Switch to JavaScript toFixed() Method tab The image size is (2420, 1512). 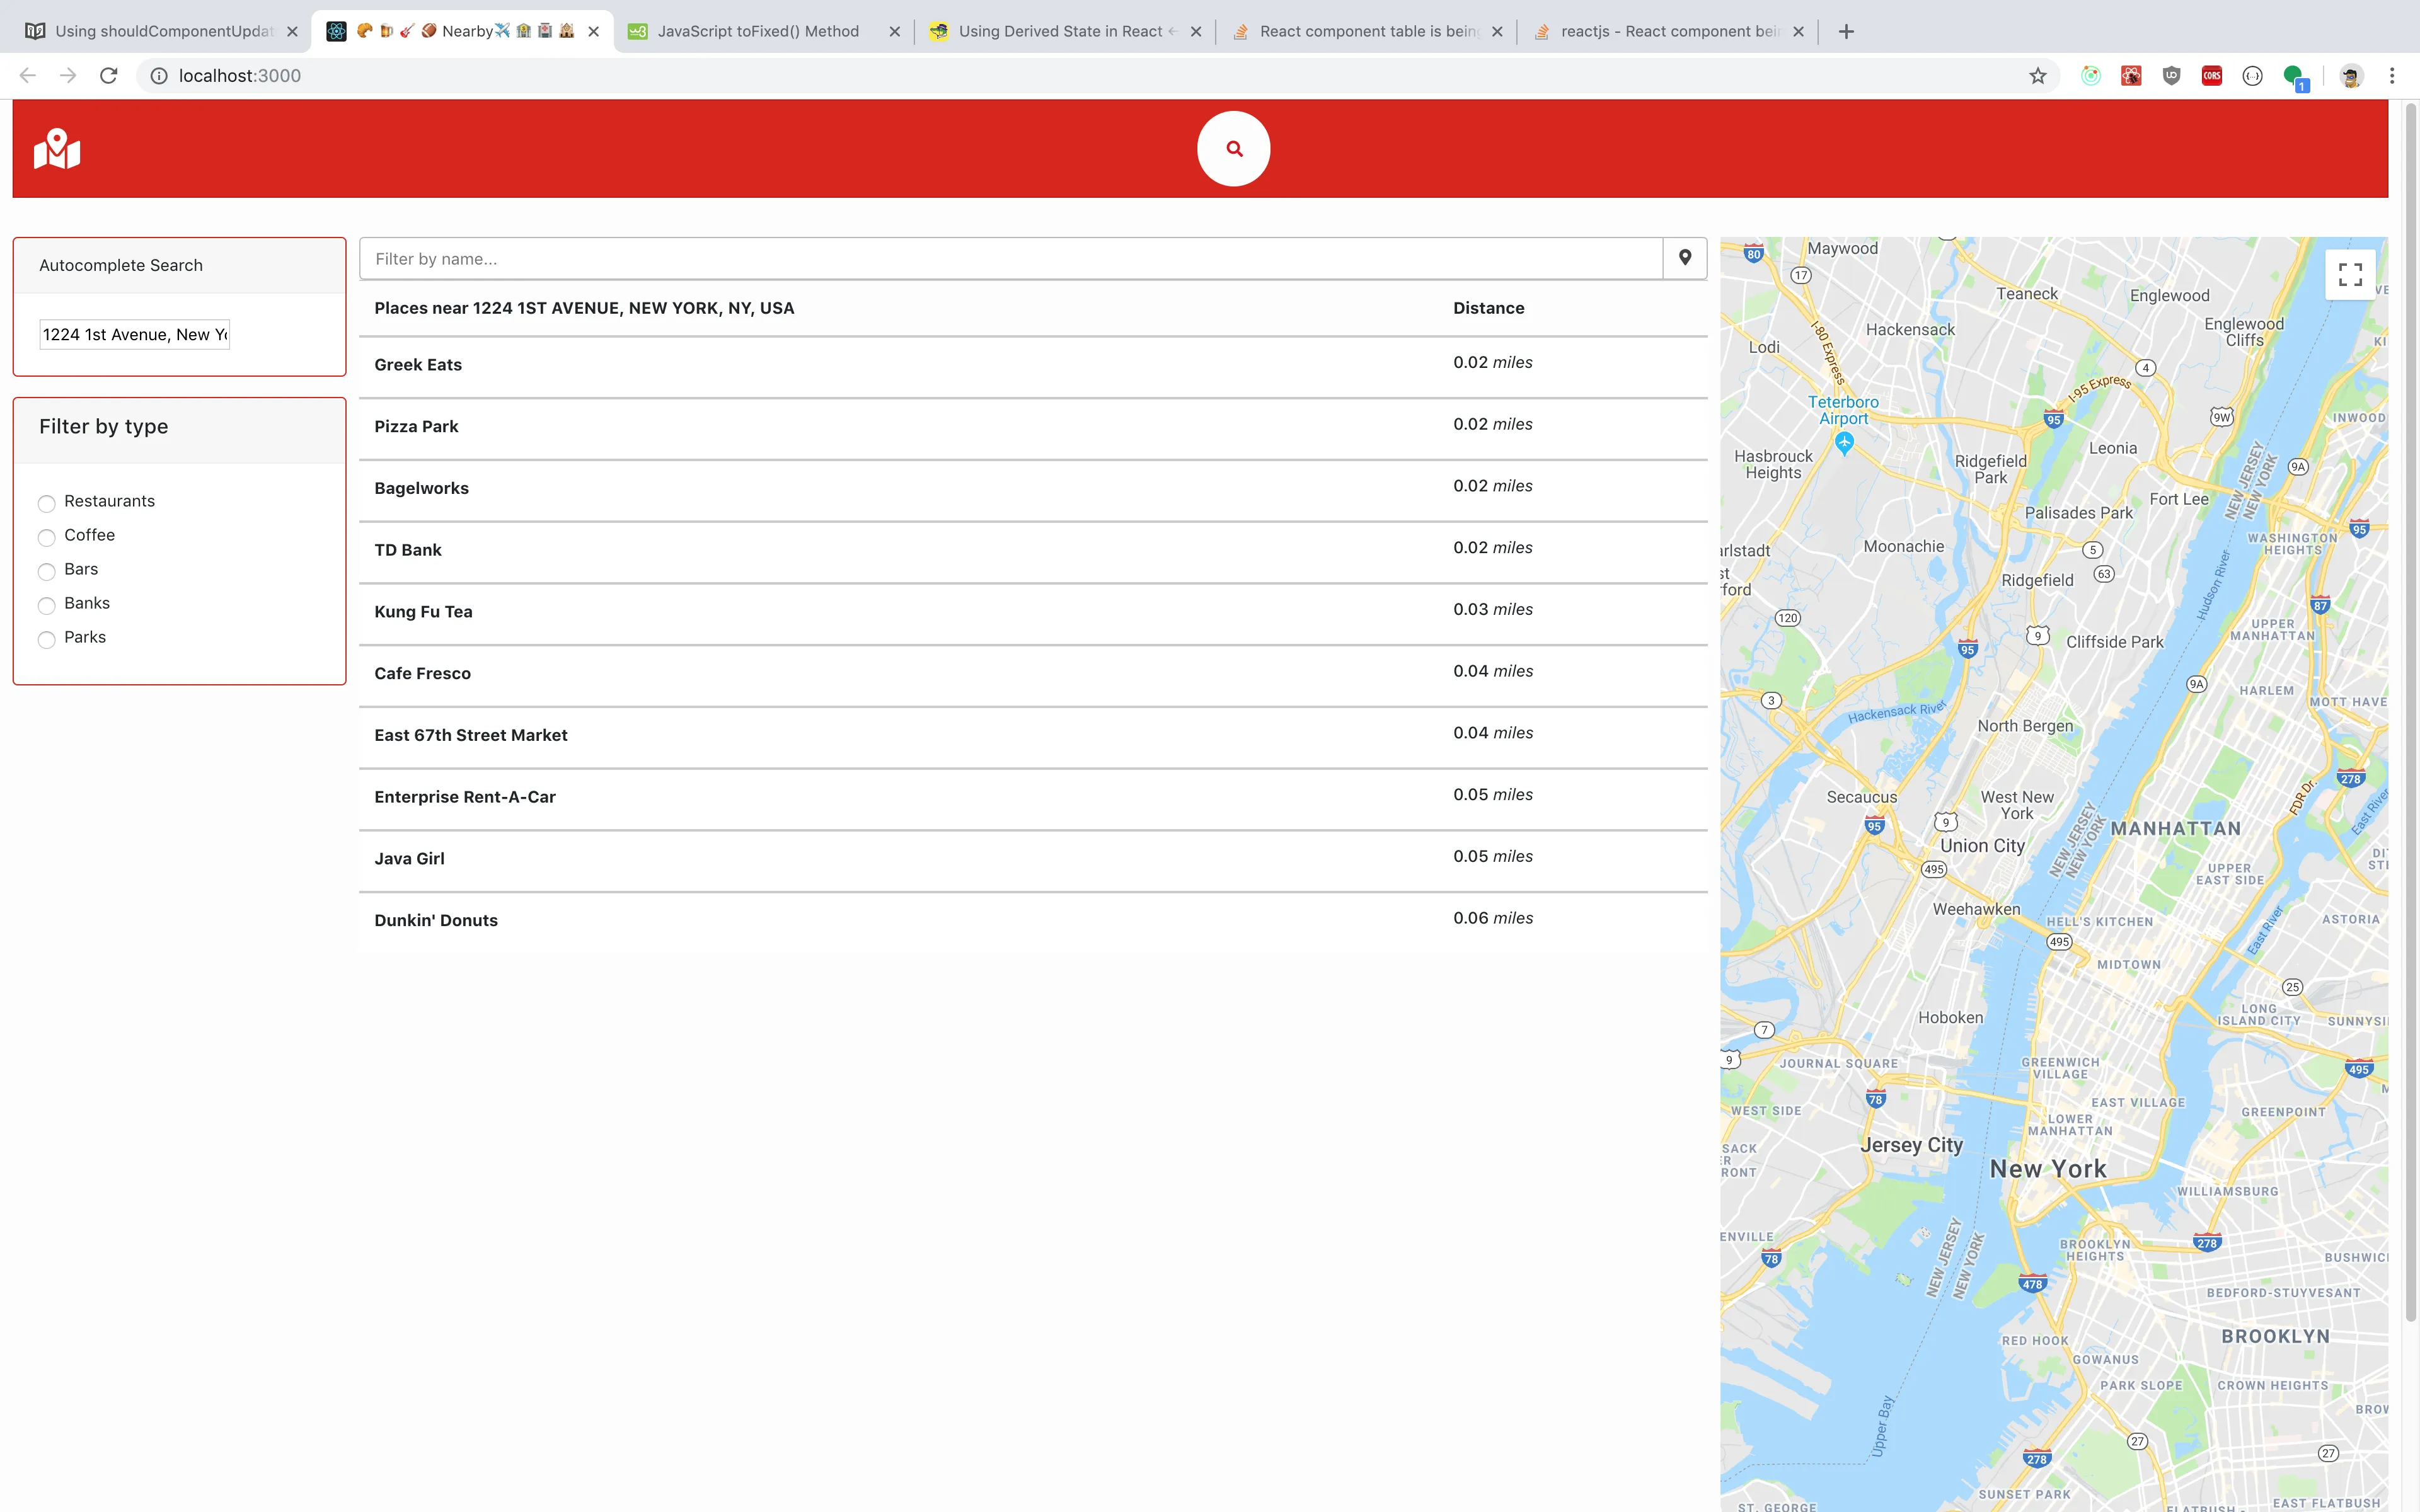tap(757, 31)
